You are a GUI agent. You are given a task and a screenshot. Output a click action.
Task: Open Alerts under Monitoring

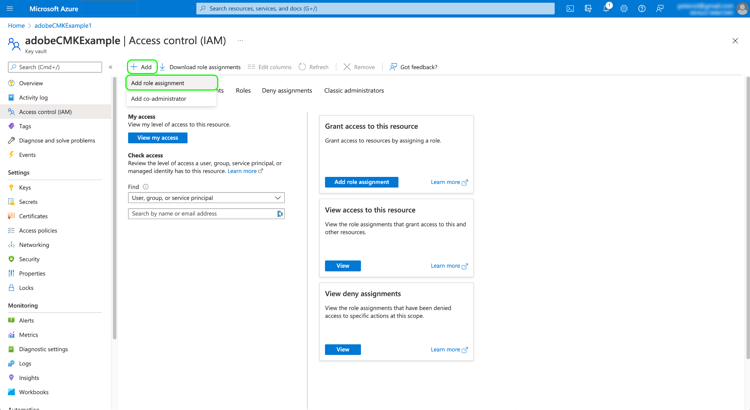(x=26, y=321)
